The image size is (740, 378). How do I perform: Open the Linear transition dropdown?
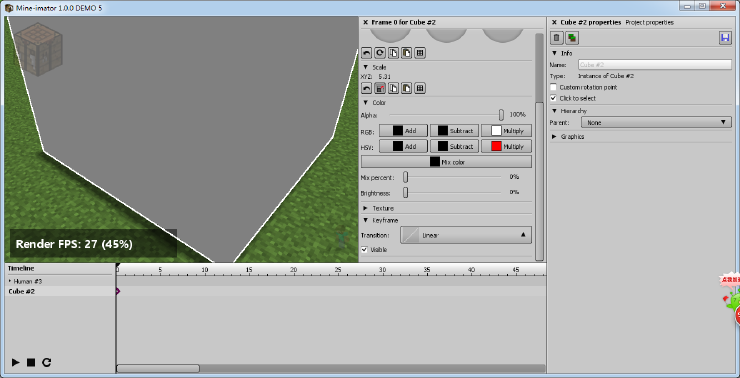click(x=466, y=235)
